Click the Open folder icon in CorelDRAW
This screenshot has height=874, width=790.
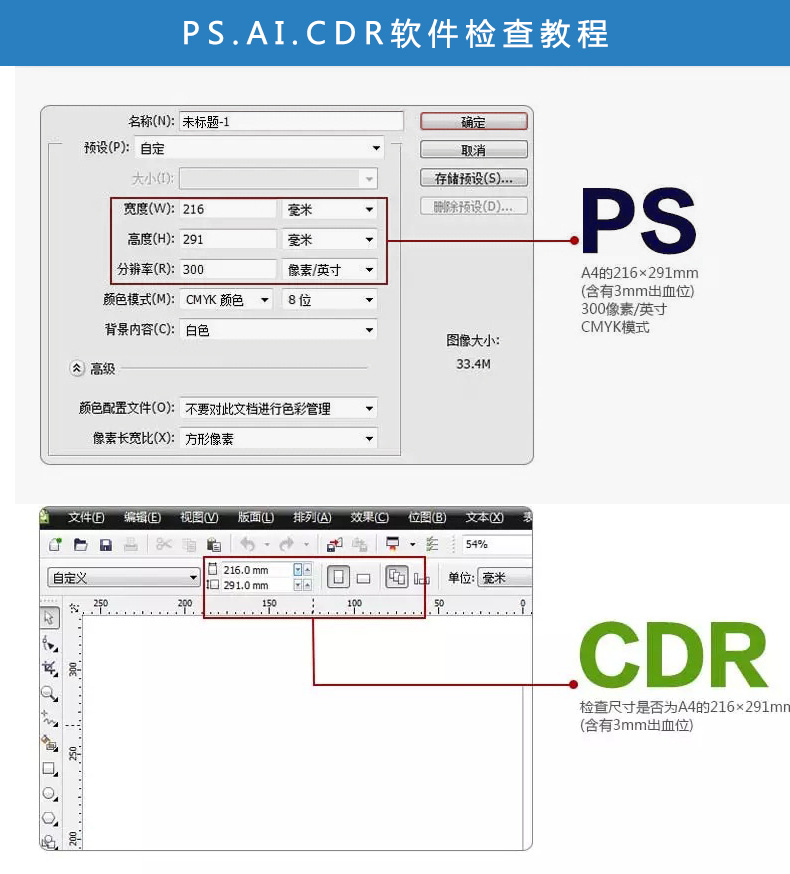pos(81,544)
